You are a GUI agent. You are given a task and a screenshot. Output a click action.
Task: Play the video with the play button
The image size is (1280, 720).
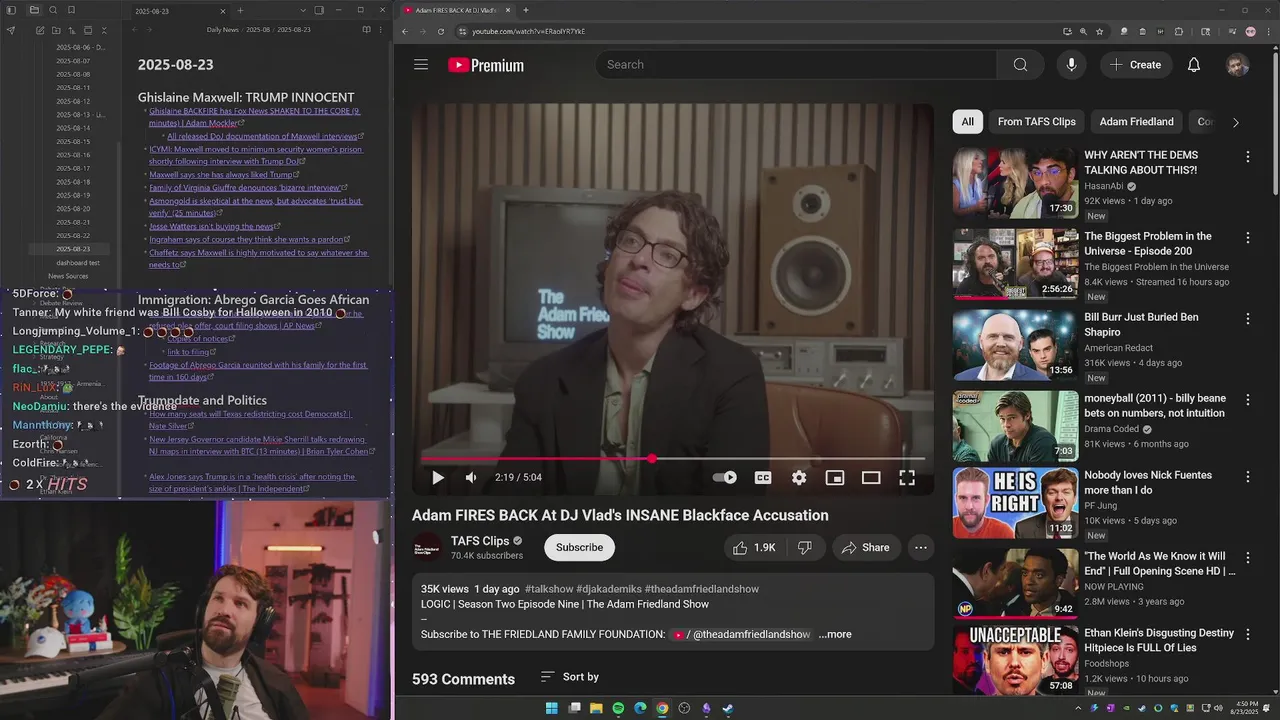pos(437,478)
